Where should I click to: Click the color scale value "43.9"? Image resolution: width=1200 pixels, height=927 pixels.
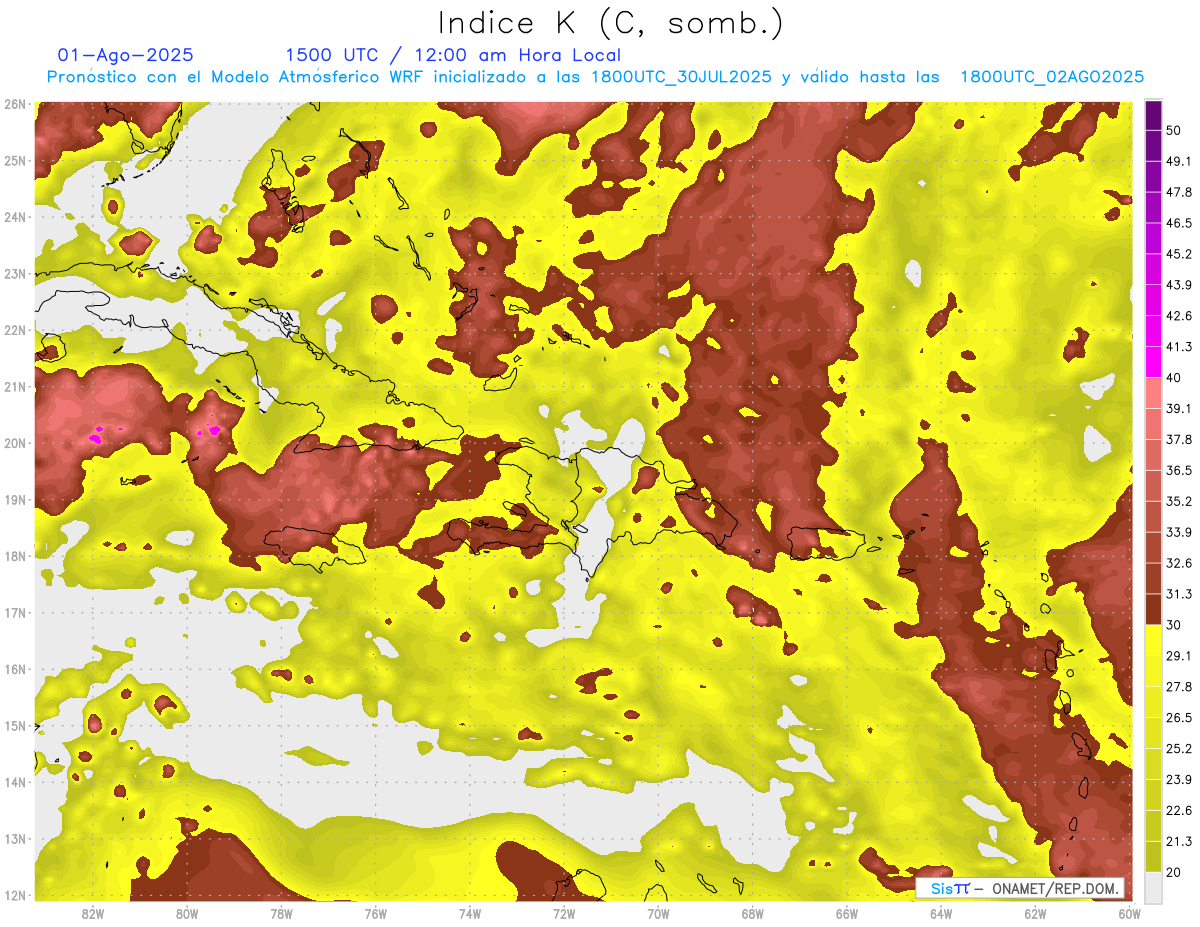point(1178,285)
